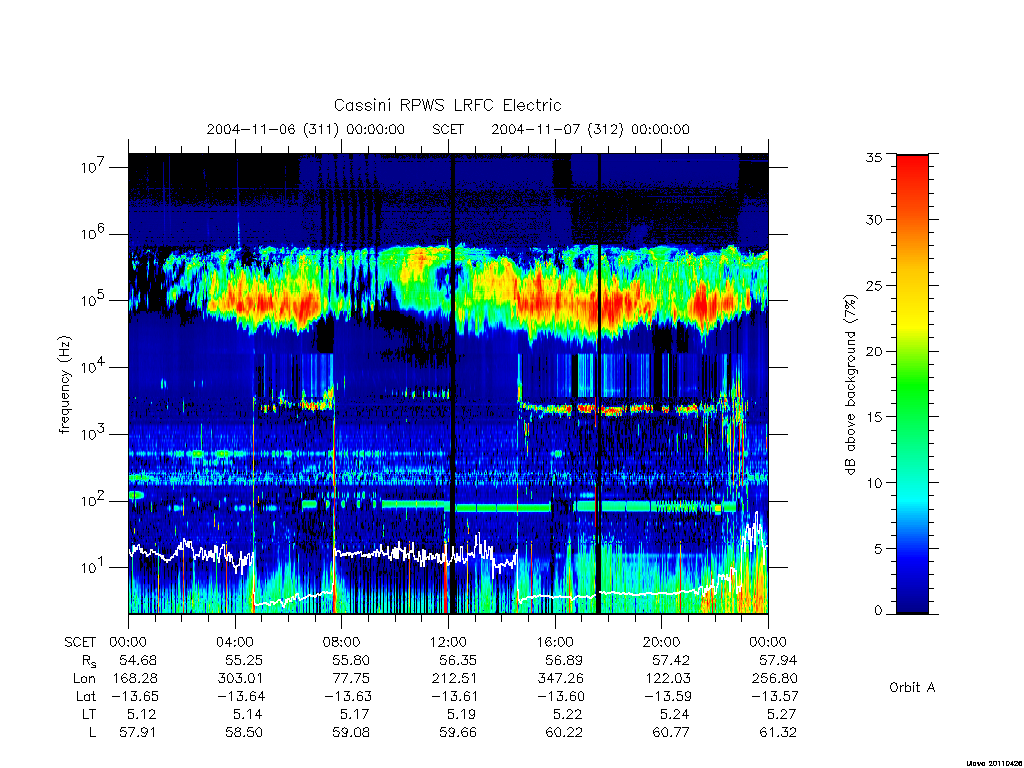Click the Lon value "347.26"

561,679
